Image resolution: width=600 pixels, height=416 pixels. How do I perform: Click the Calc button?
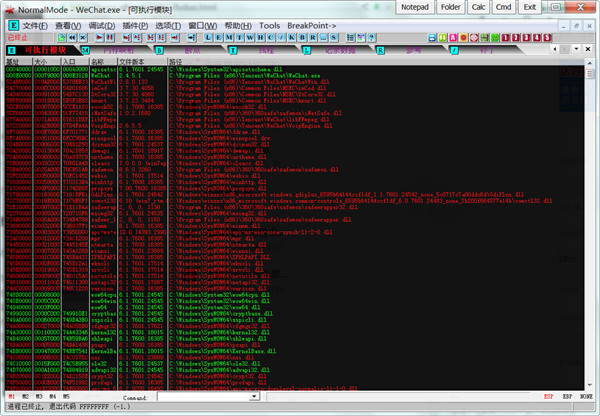click(478, 7)
